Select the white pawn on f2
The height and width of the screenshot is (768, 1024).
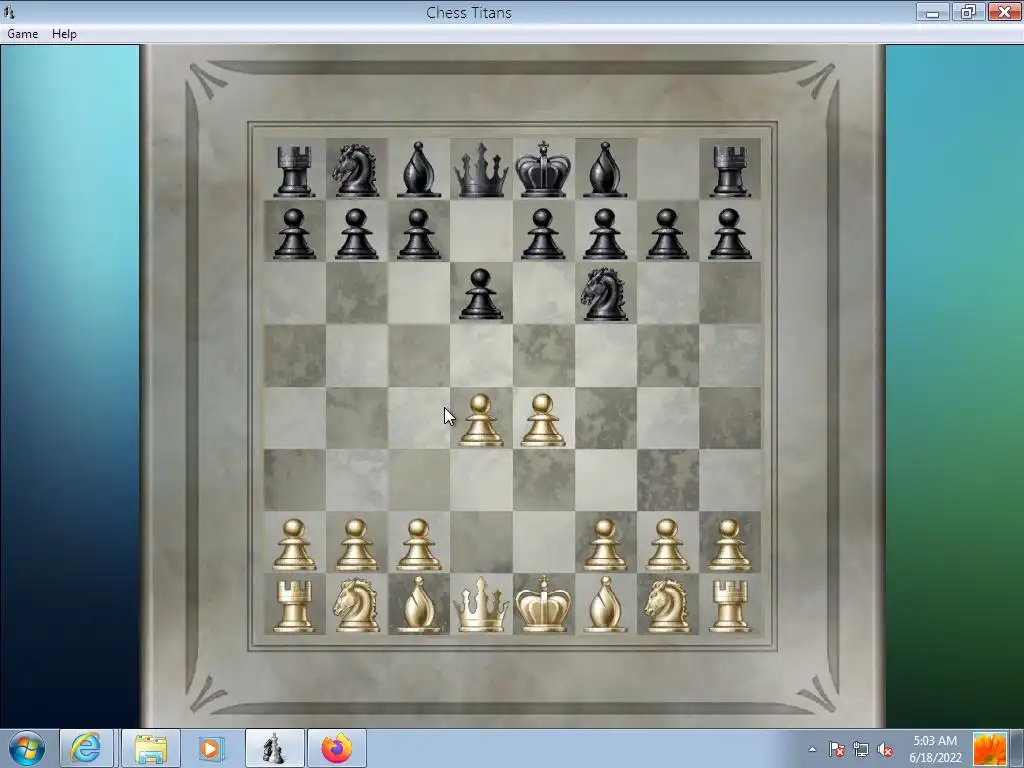click(x=605, y=545)
